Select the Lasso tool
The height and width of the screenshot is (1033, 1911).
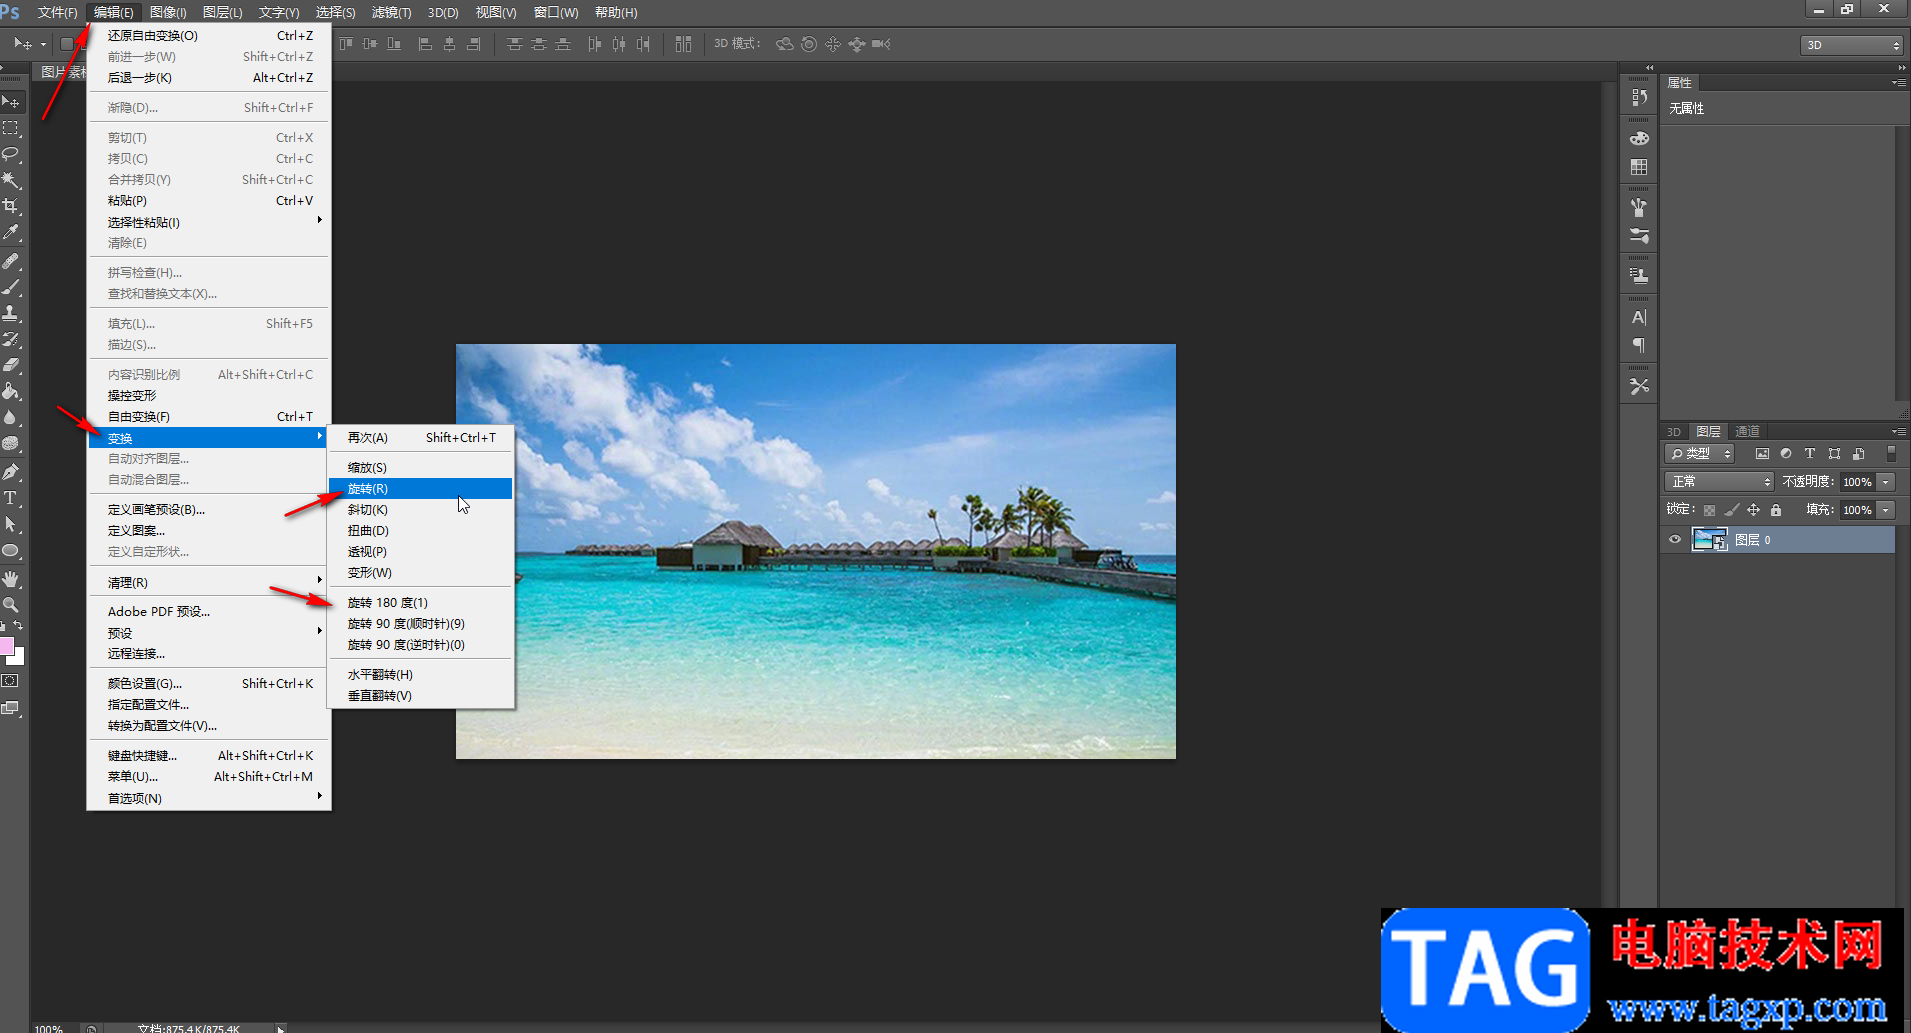pos(11,154)
